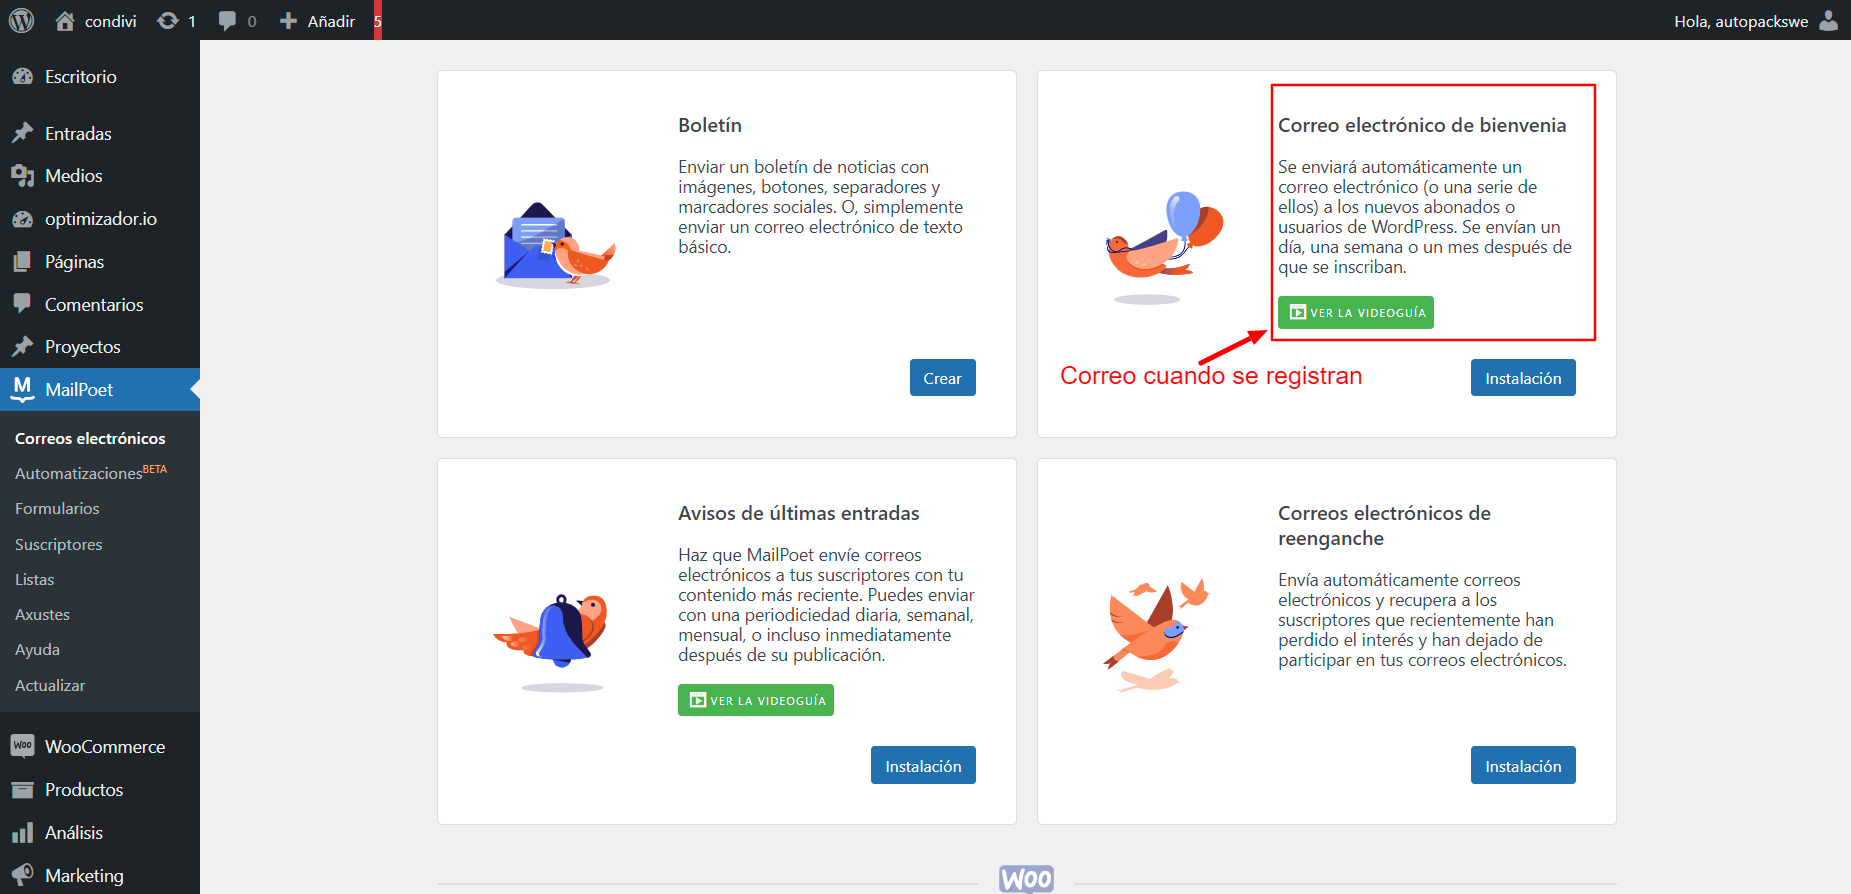Click Correo electrónico de bienvenia heading
The width and height of the screenshot is (1851, 894).
point(1422,125)
